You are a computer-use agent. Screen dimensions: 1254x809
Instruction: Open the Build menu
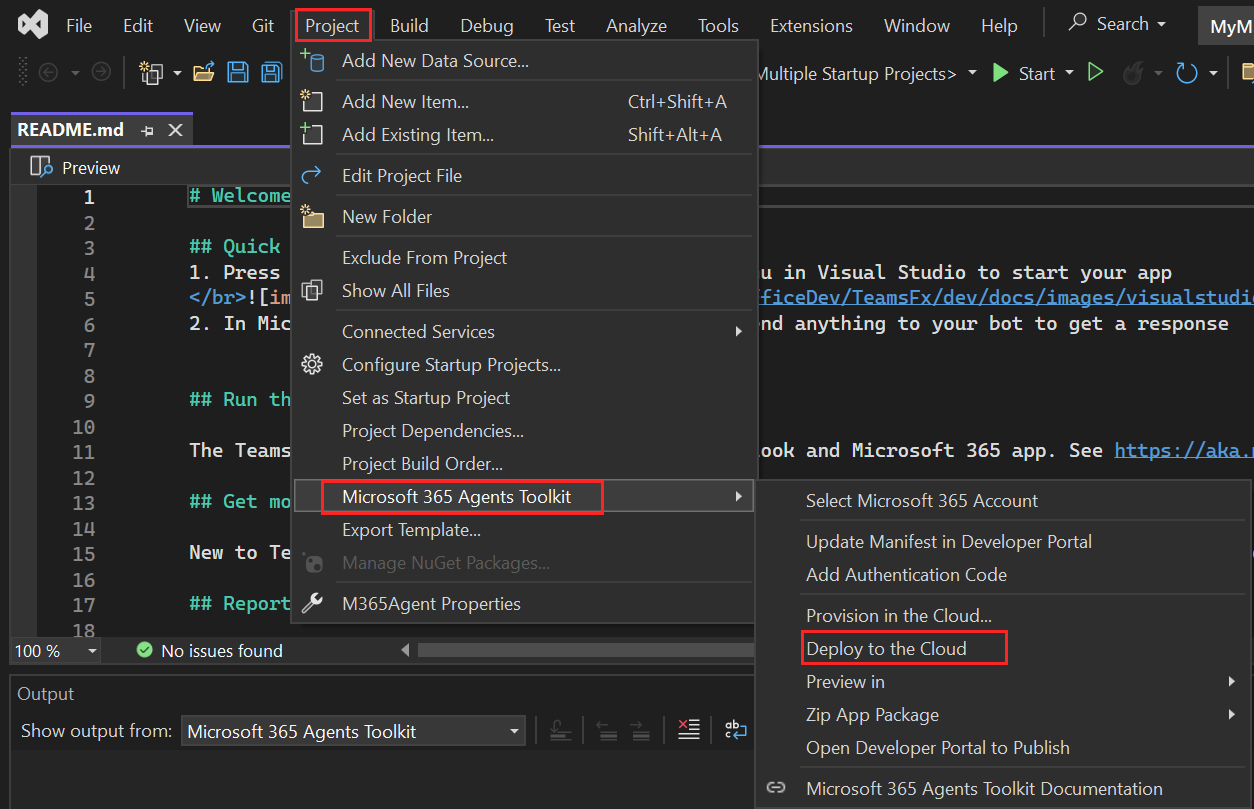(409, 25)
